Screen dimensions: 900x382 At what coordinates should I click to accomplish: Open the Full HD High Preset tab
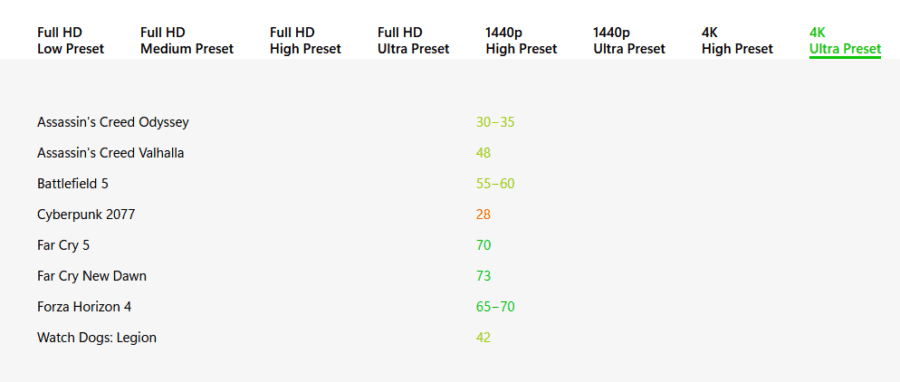pos(305,41)
